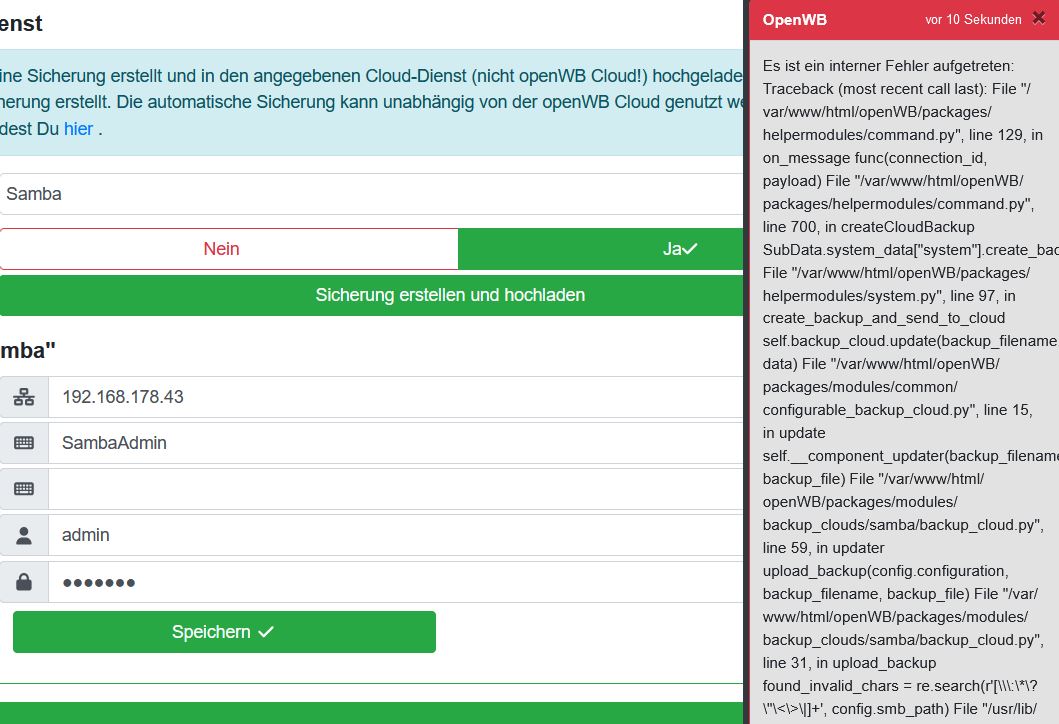Click keyboard icon beside SambaAdmin field
Viewport: 1059px width, 724px height.
(x=24, y=443)
